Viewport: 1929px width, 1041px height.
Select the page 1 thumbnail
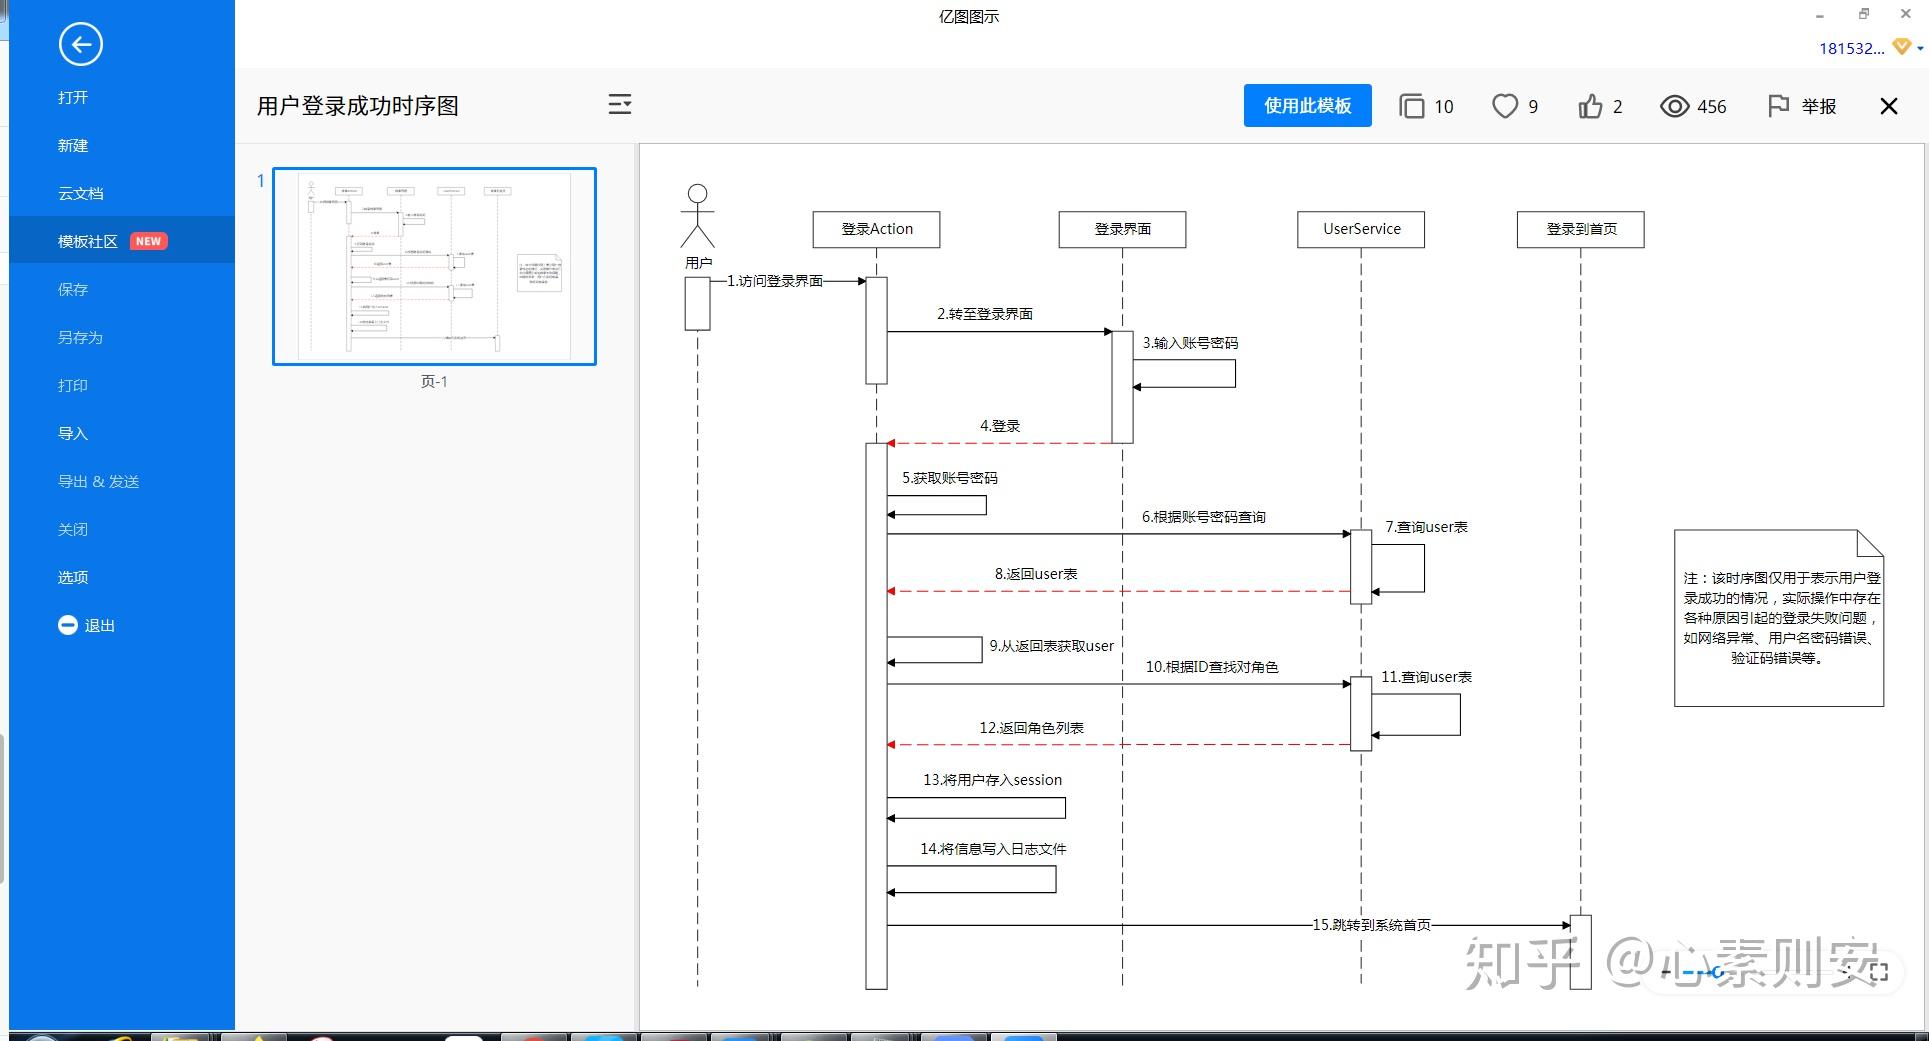click(x=435, y=266)
